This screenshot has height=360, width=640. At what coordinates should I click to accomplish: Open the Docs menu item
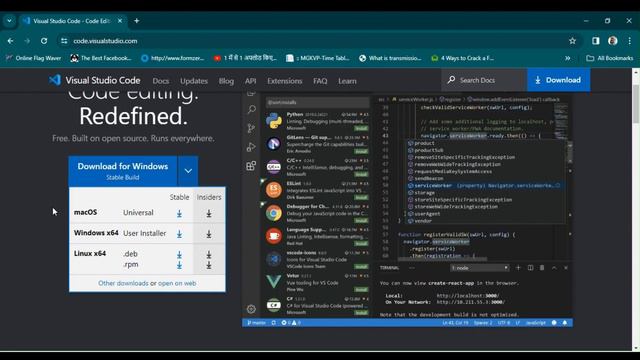(x=161, y=81)
